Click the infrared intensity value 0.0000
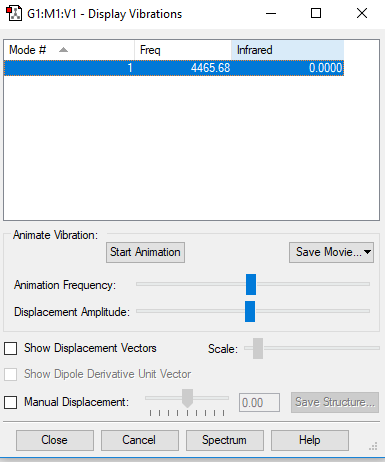Viewport: 385px width, 462px height. tap(325, 68)
